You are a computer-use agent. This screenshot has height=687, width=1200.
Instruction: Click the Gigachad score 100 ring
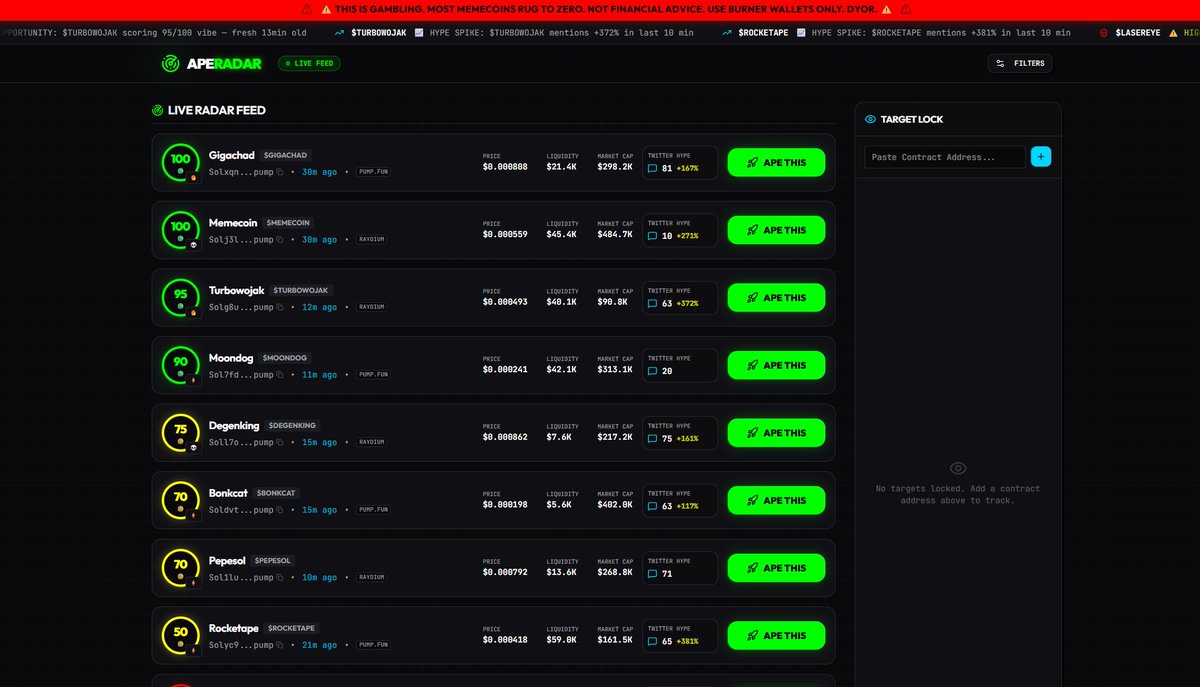(x=180, y=162)
